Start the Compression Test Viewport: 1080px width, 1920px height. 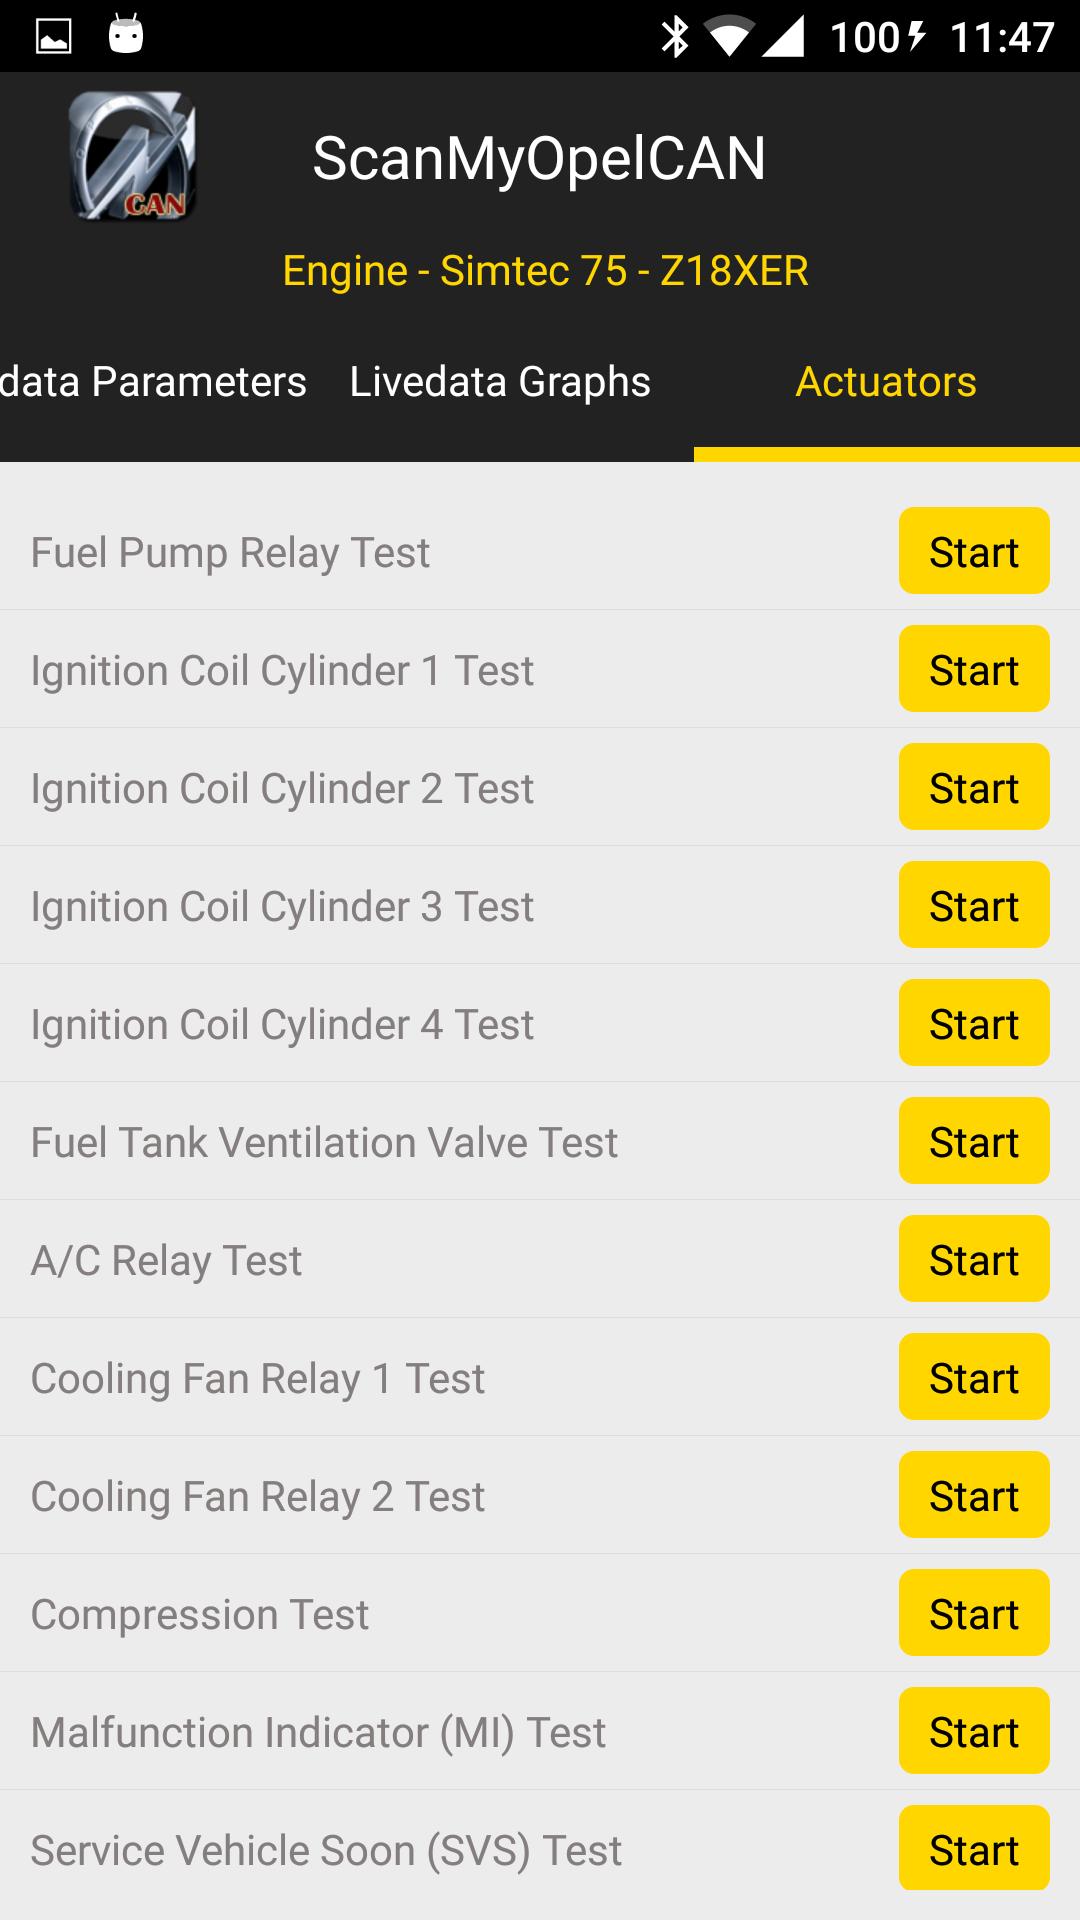coord(973,1613)
